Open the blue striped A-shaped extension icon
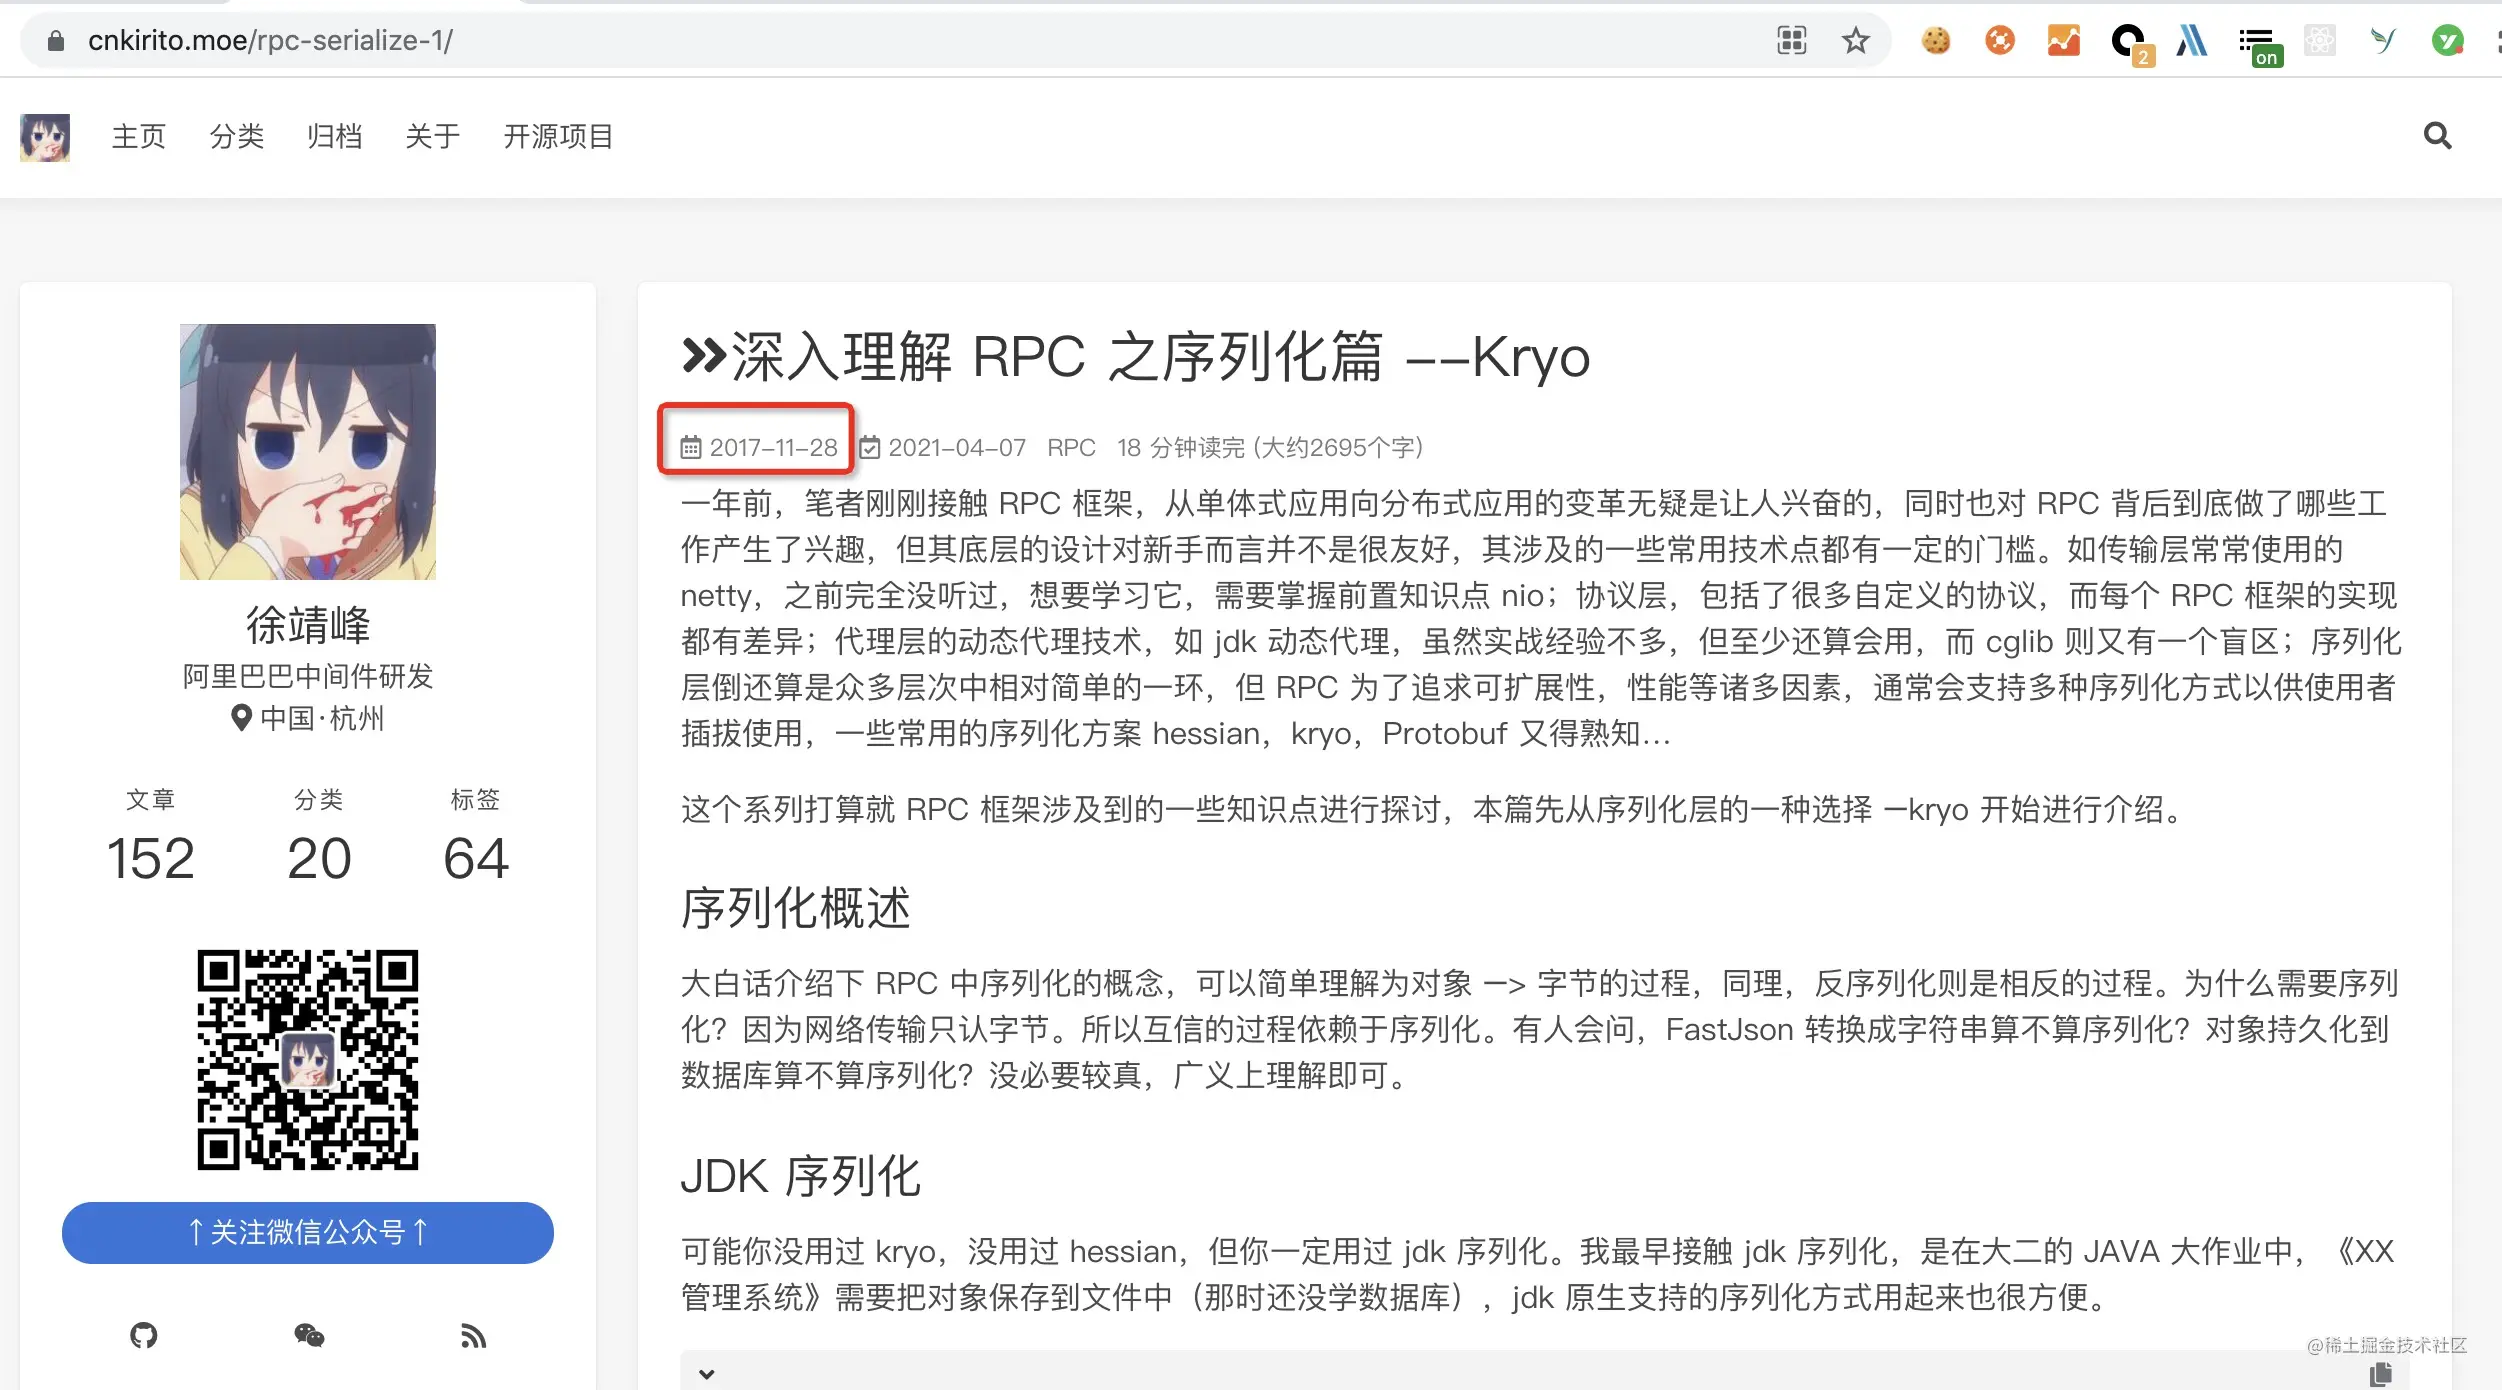 point(2192,41)
